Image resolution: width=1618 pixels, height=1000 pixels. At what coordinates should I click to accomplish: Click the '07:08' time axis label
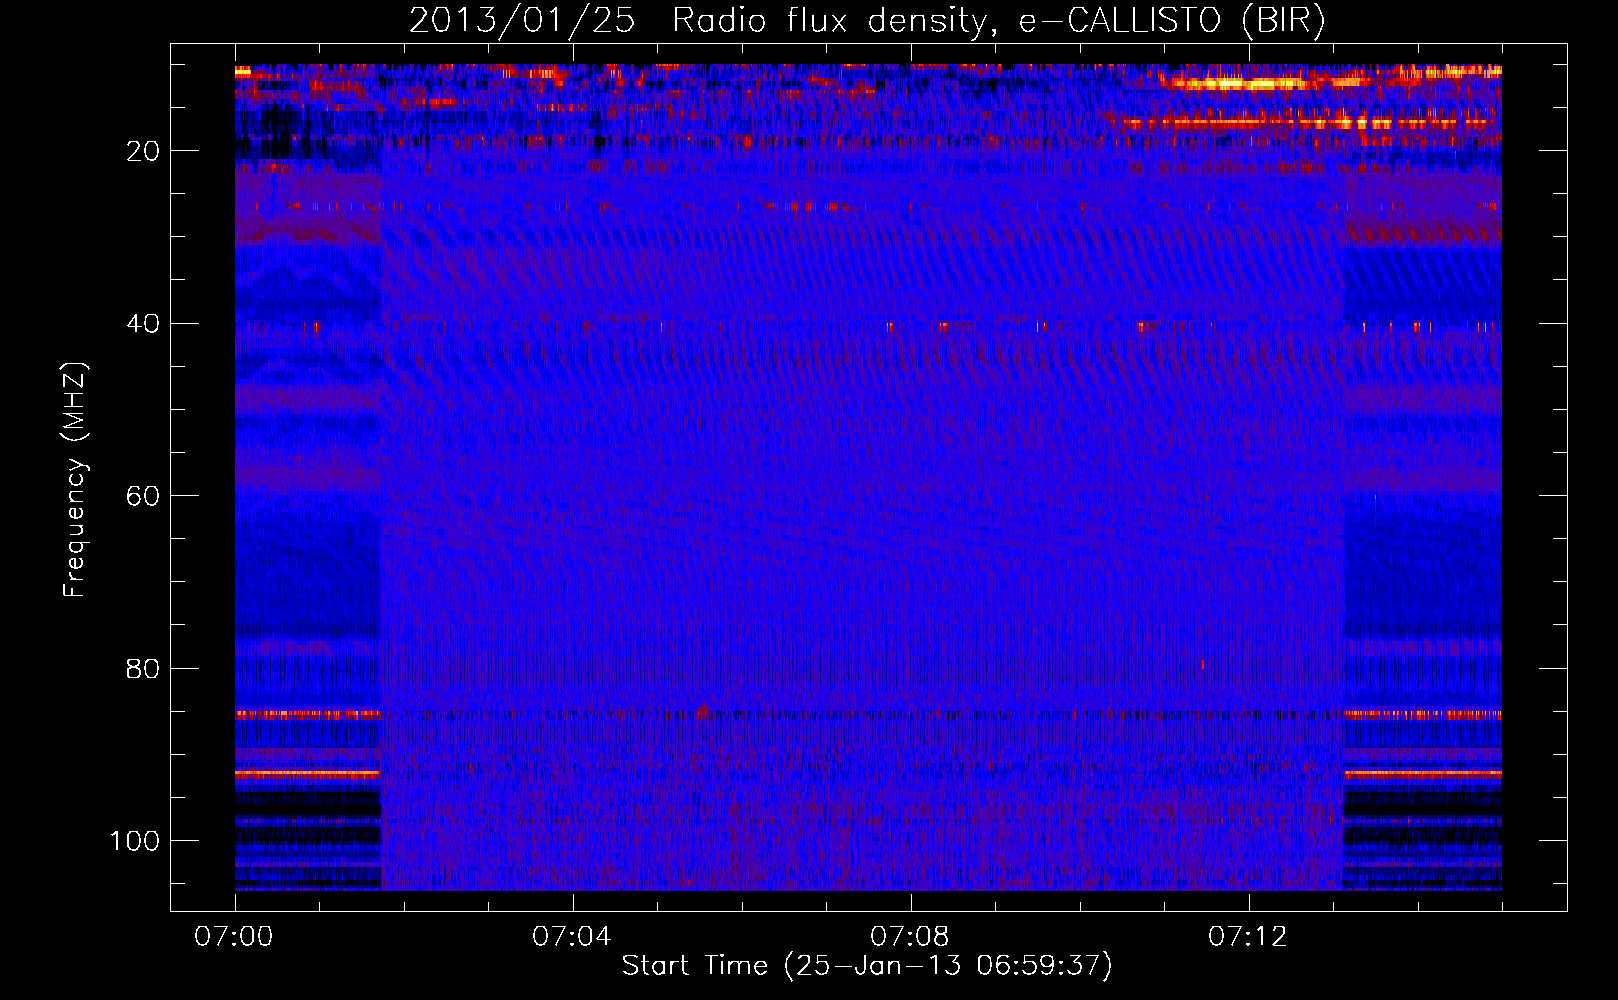910,937
